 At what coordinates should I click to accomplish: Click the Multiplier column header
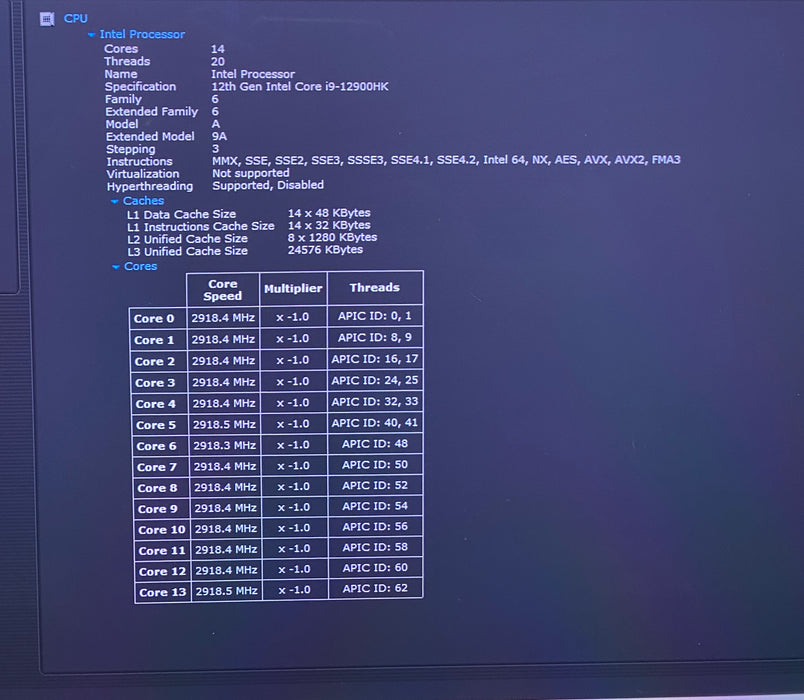pos(293,289)
